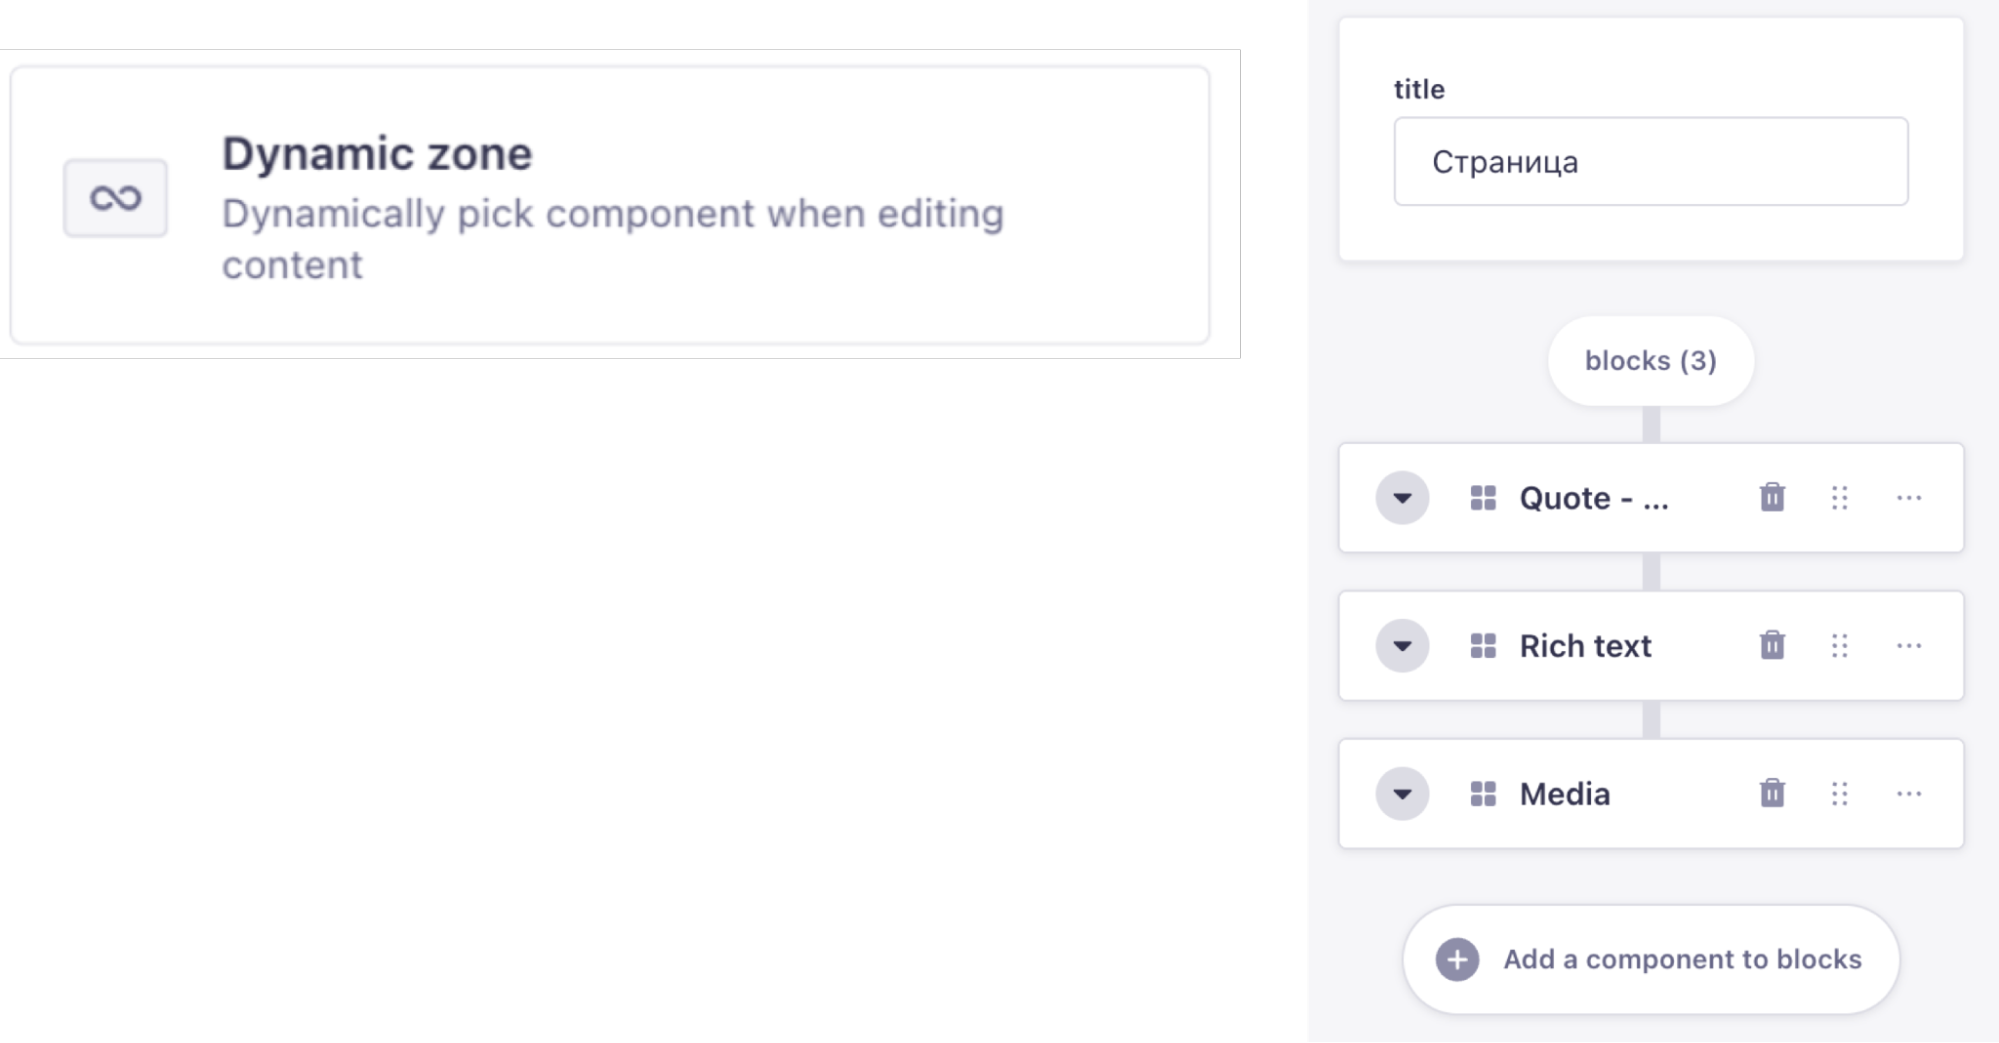Expand the Rich text block

point(1402,646)
